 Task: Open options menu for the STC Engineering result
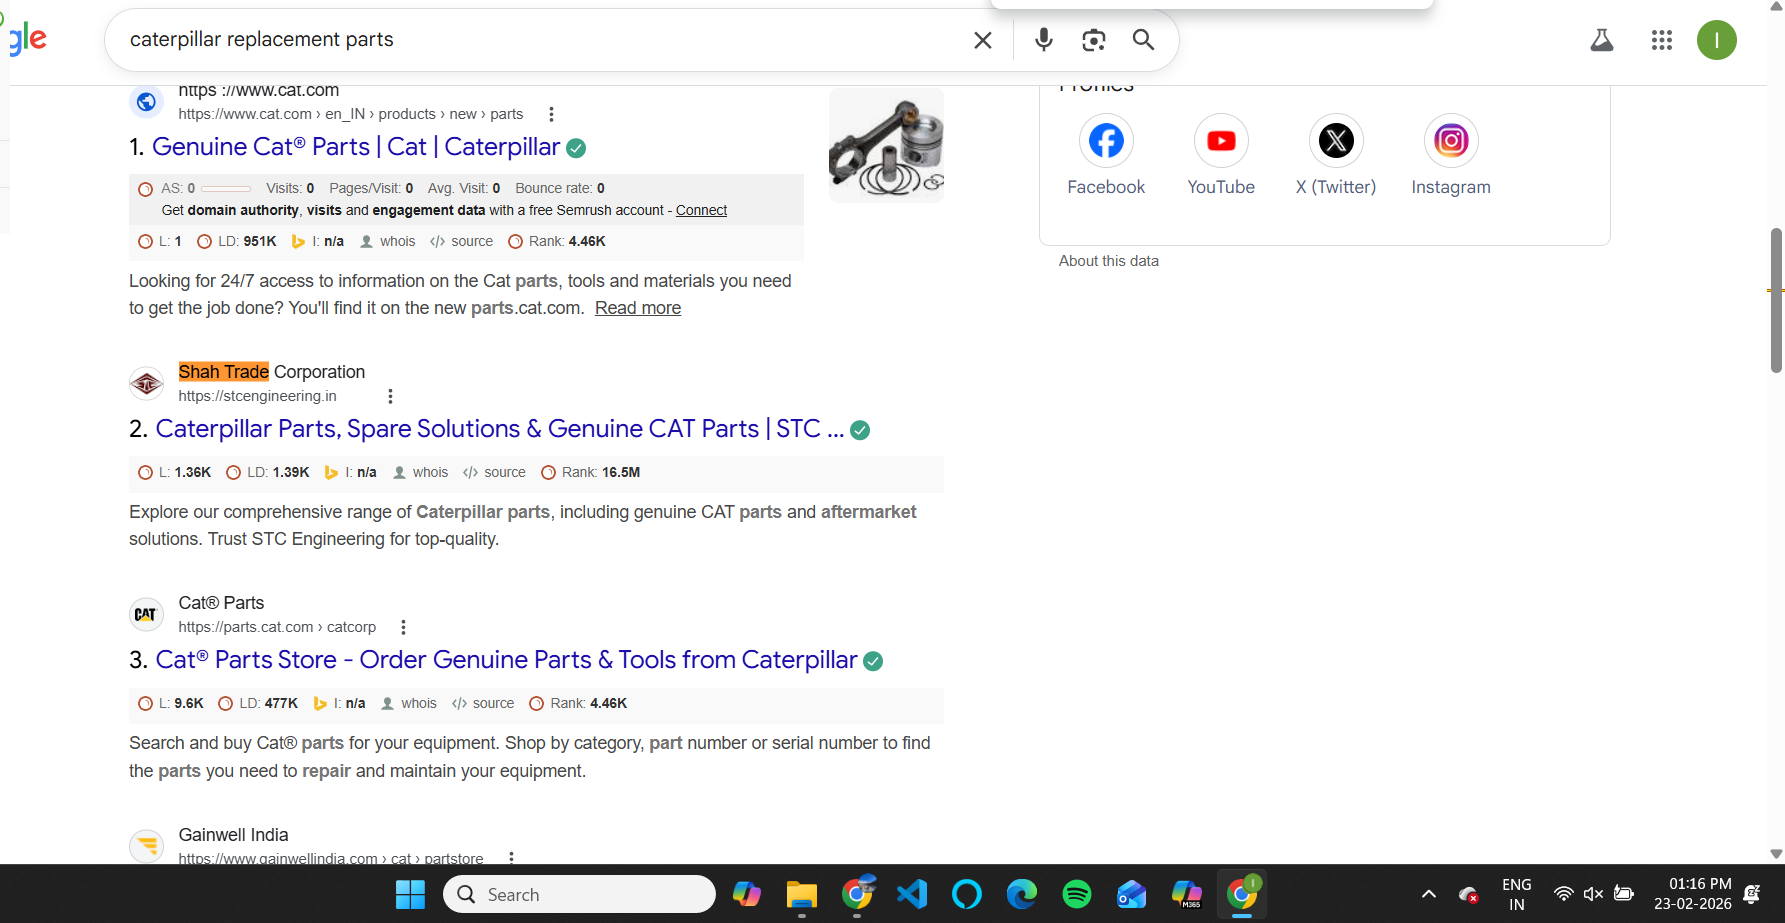tap(390, 396)
